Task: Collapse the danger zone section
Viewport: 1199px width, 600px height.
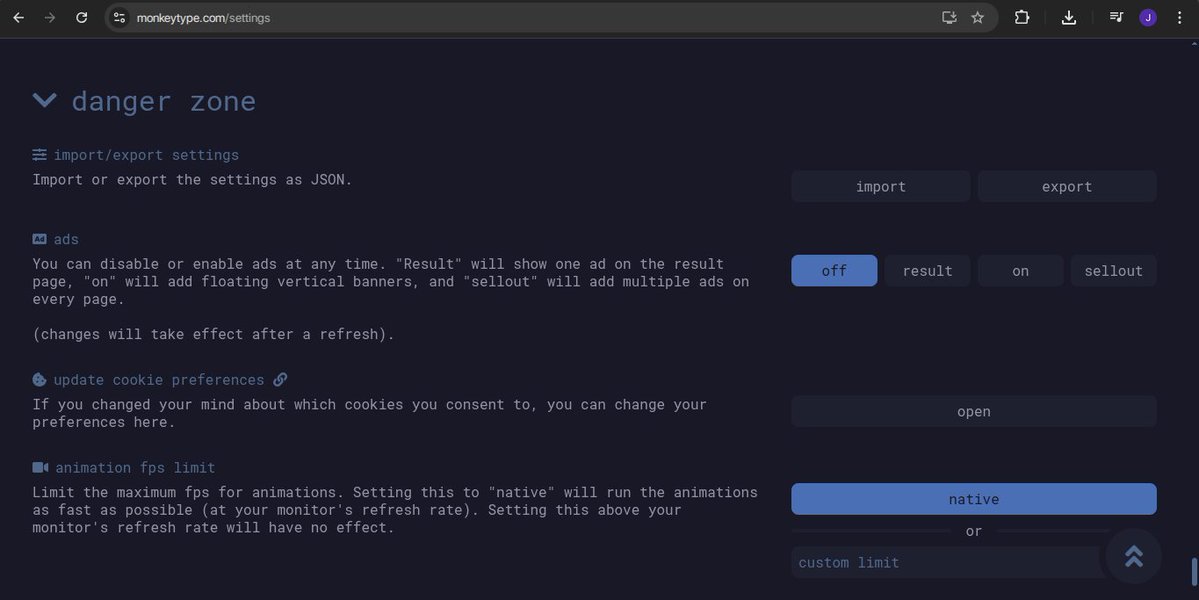Action: (x=44, y=100)
